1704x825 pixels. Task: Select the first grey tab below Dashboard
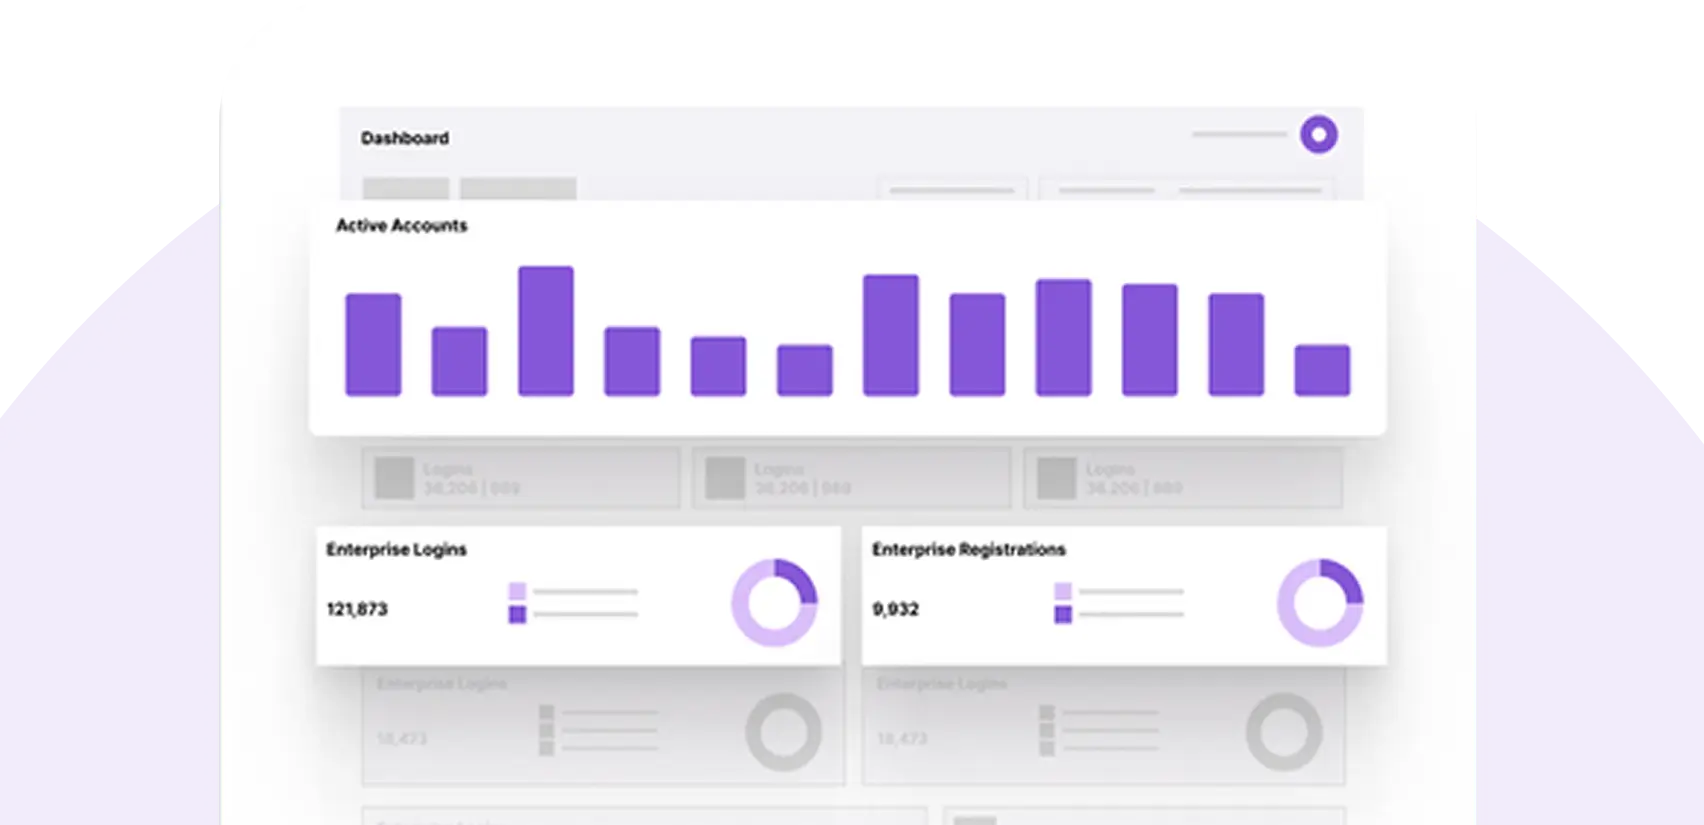(x=406, y=189)
